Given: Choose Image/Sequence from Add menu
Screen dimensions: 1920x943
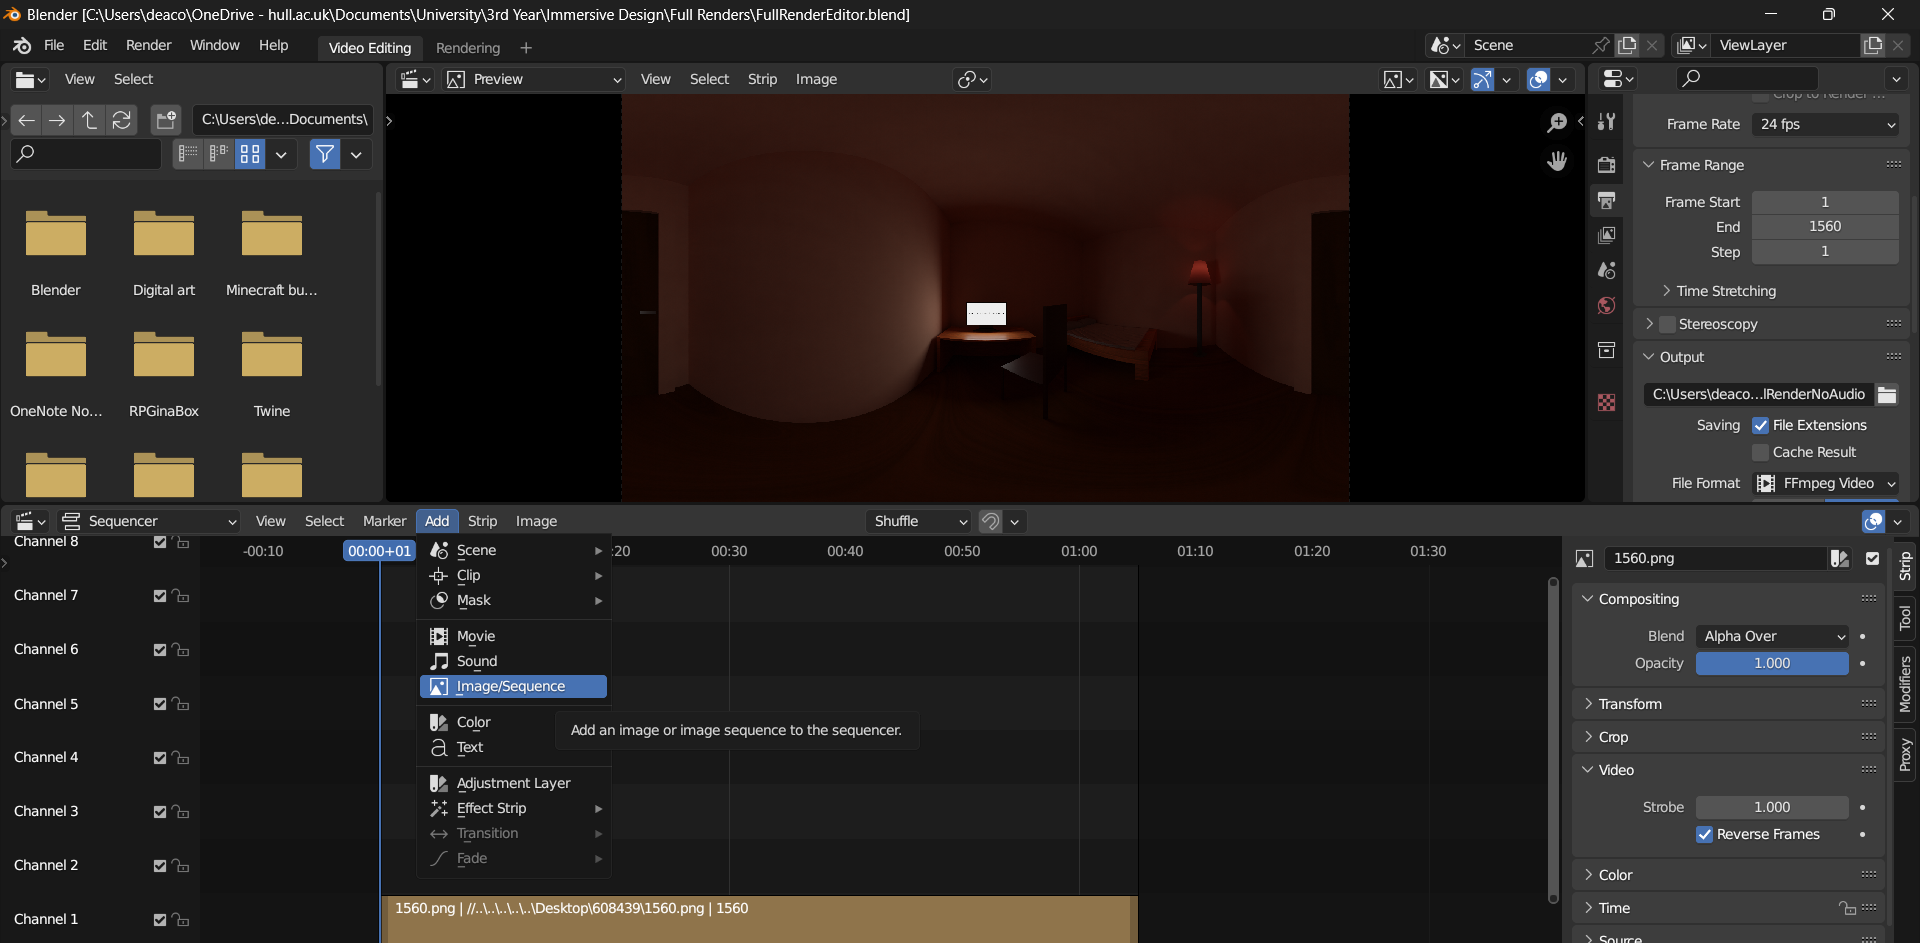Looking at the screenshot, I should [511, 687].
